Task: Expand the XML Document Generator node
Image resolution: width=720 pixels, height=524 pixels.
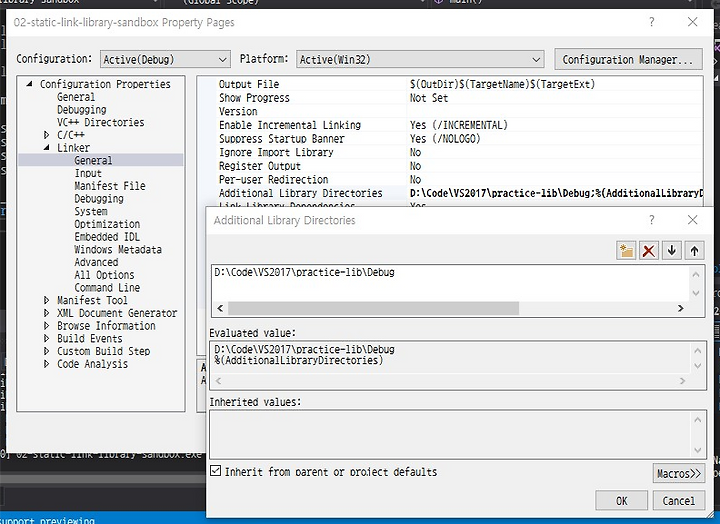Action: [46, 313]
